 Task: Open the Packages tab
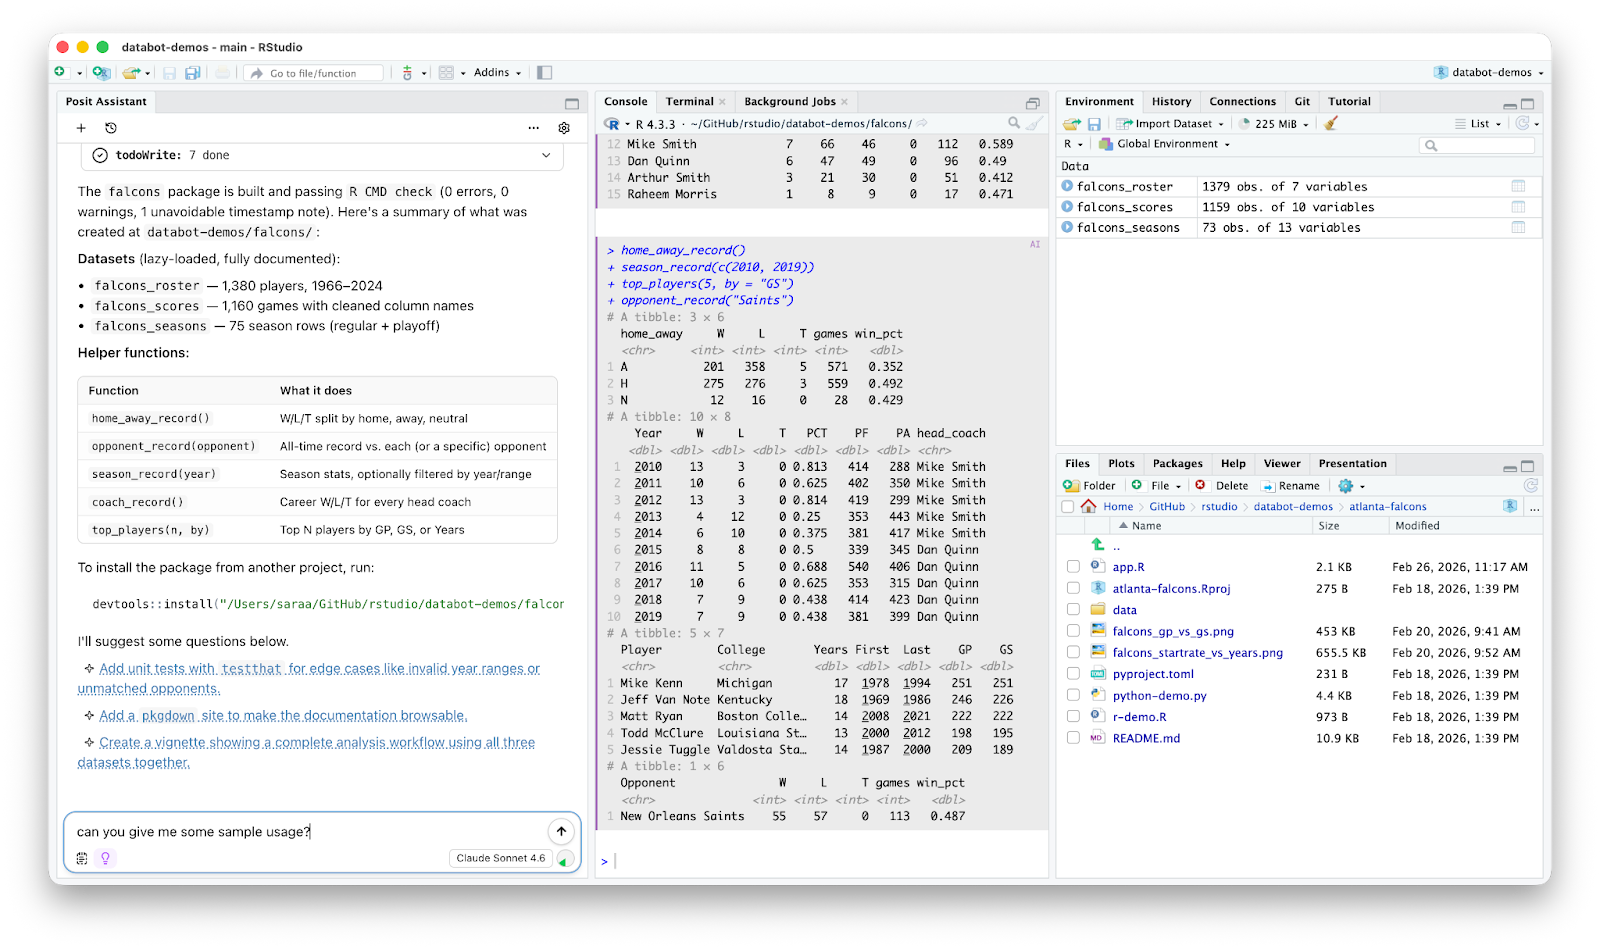[x=1177, y=463]
